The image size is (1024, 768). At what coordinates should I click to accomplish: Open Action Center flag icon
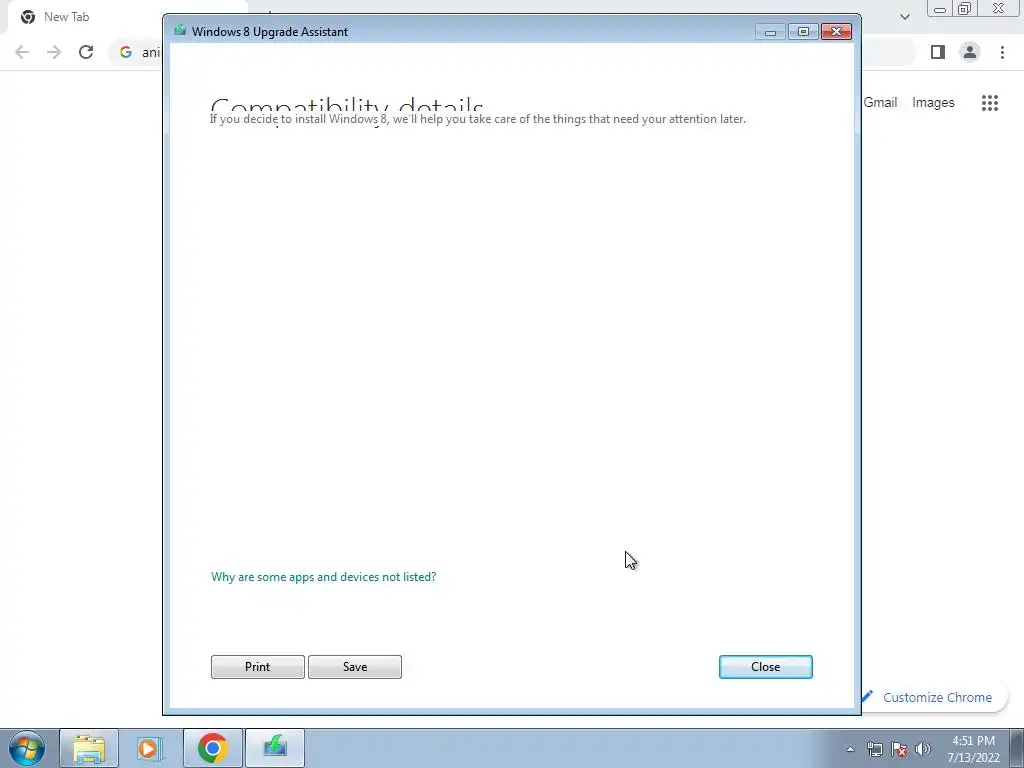[x=899, y=749]
